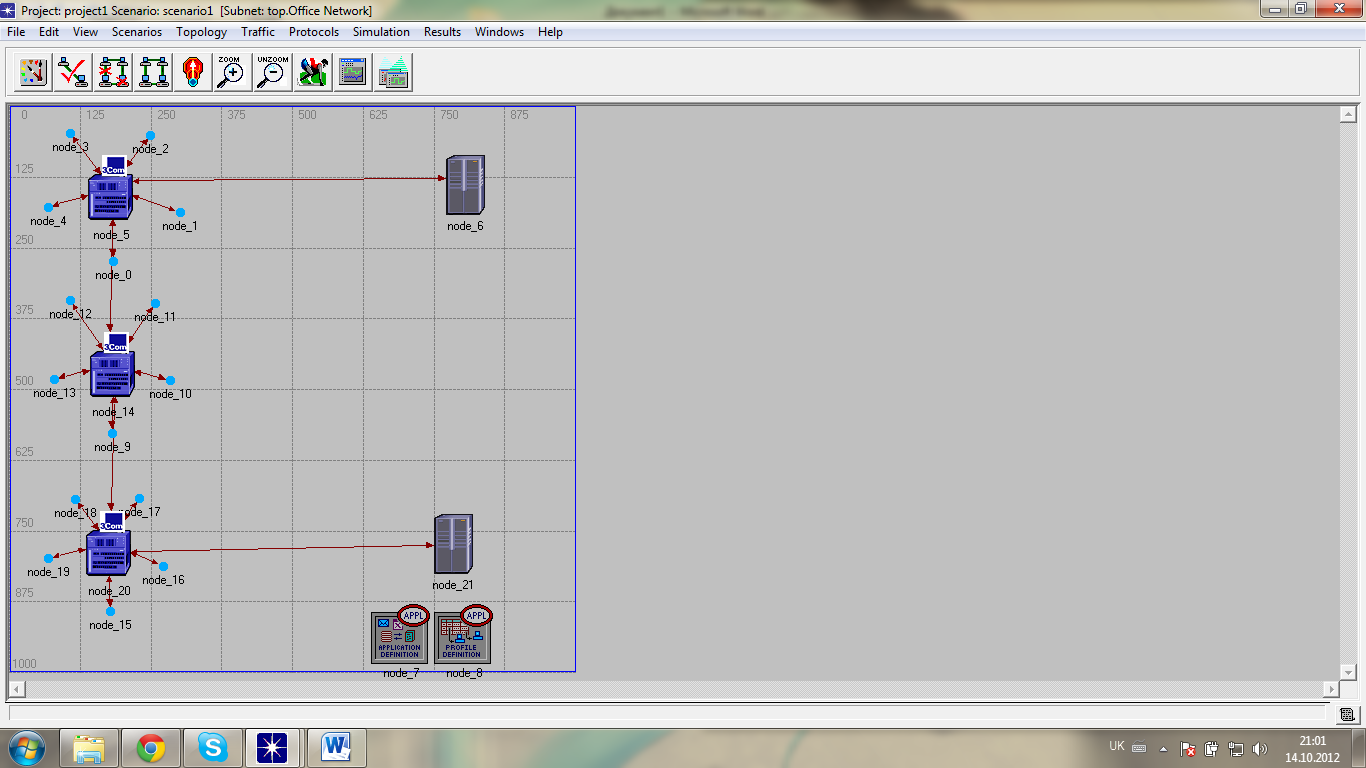Click the running man Configure/Run Simulation icon
Screen dimensions: 1366x768
(x=313, y=72)
